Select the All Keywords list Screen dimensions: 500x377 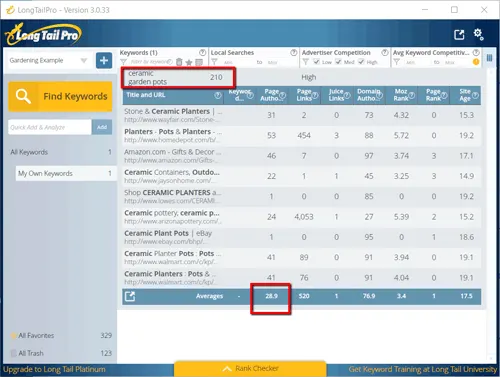click(x=62, y=152)
